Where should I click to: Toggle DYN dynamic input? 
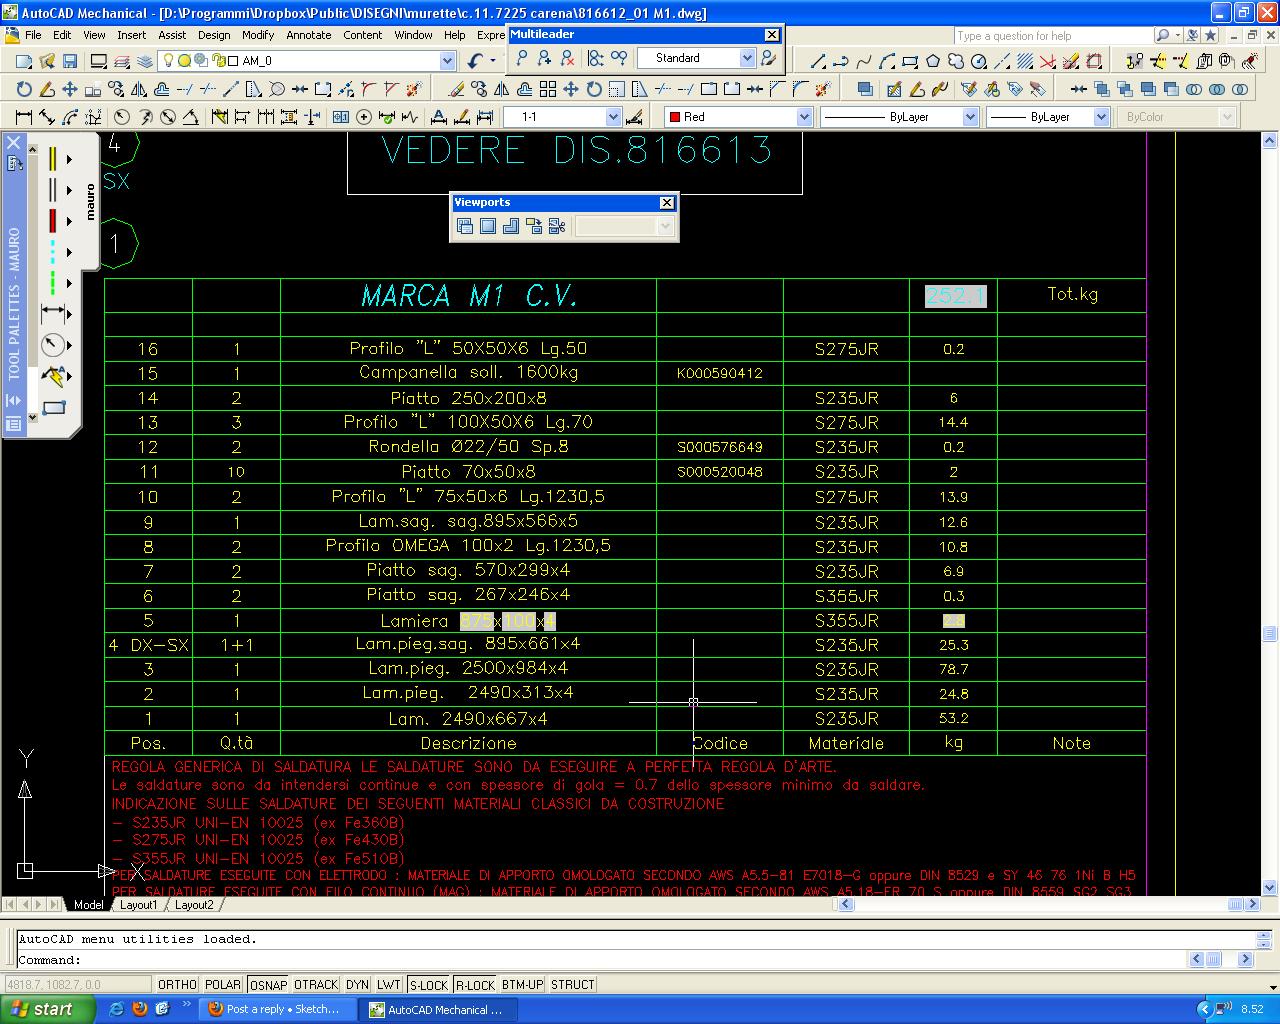click(357, 985)
